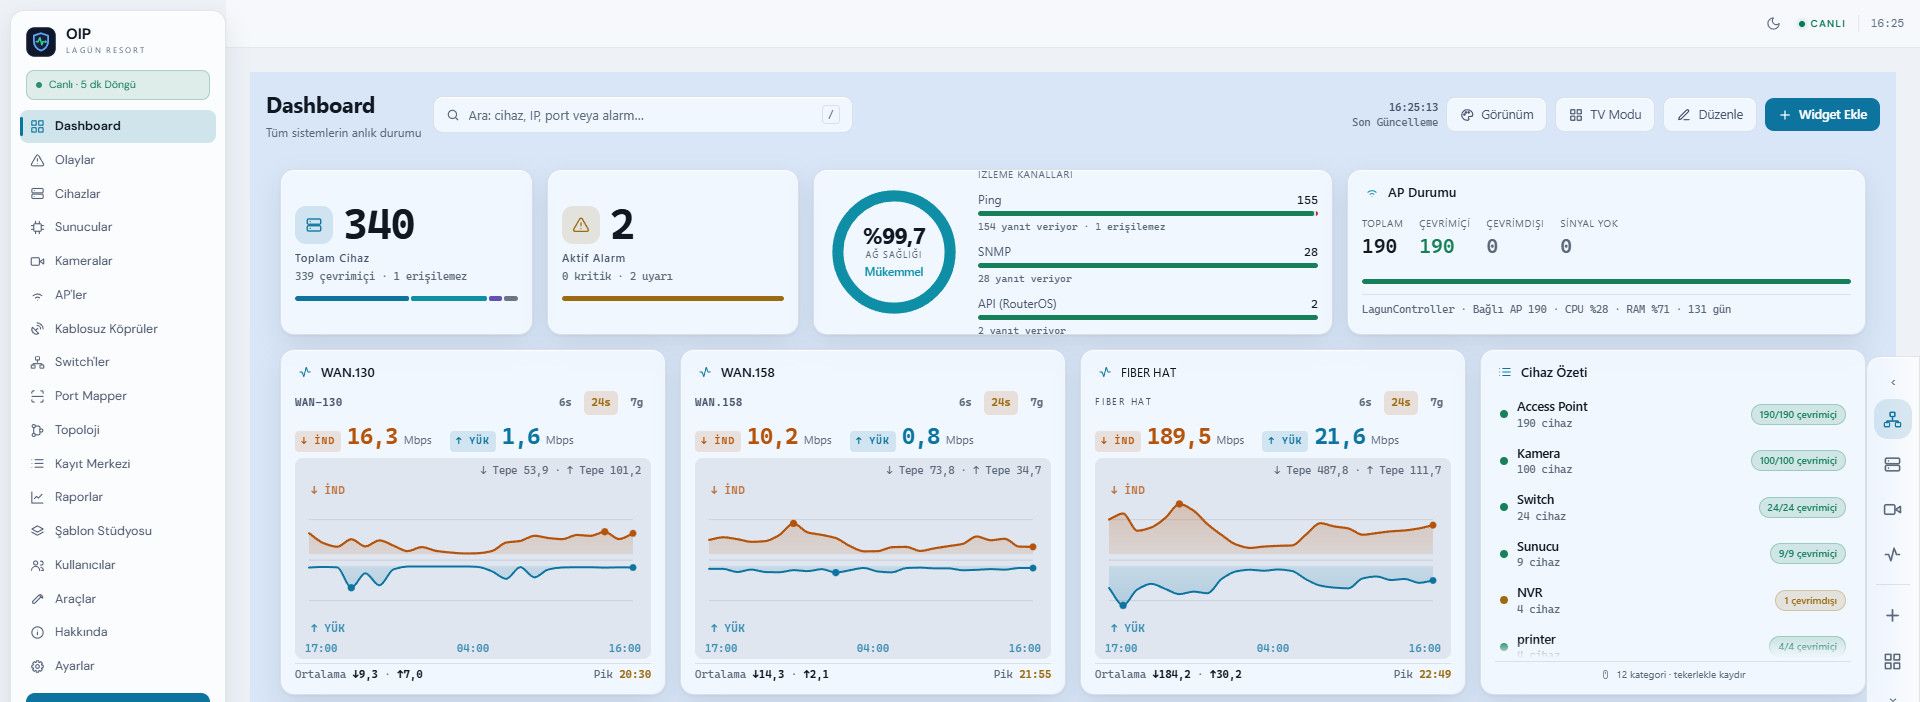
Task: Click the pulse activity icon in right rail
Action: pos(1892,554)
